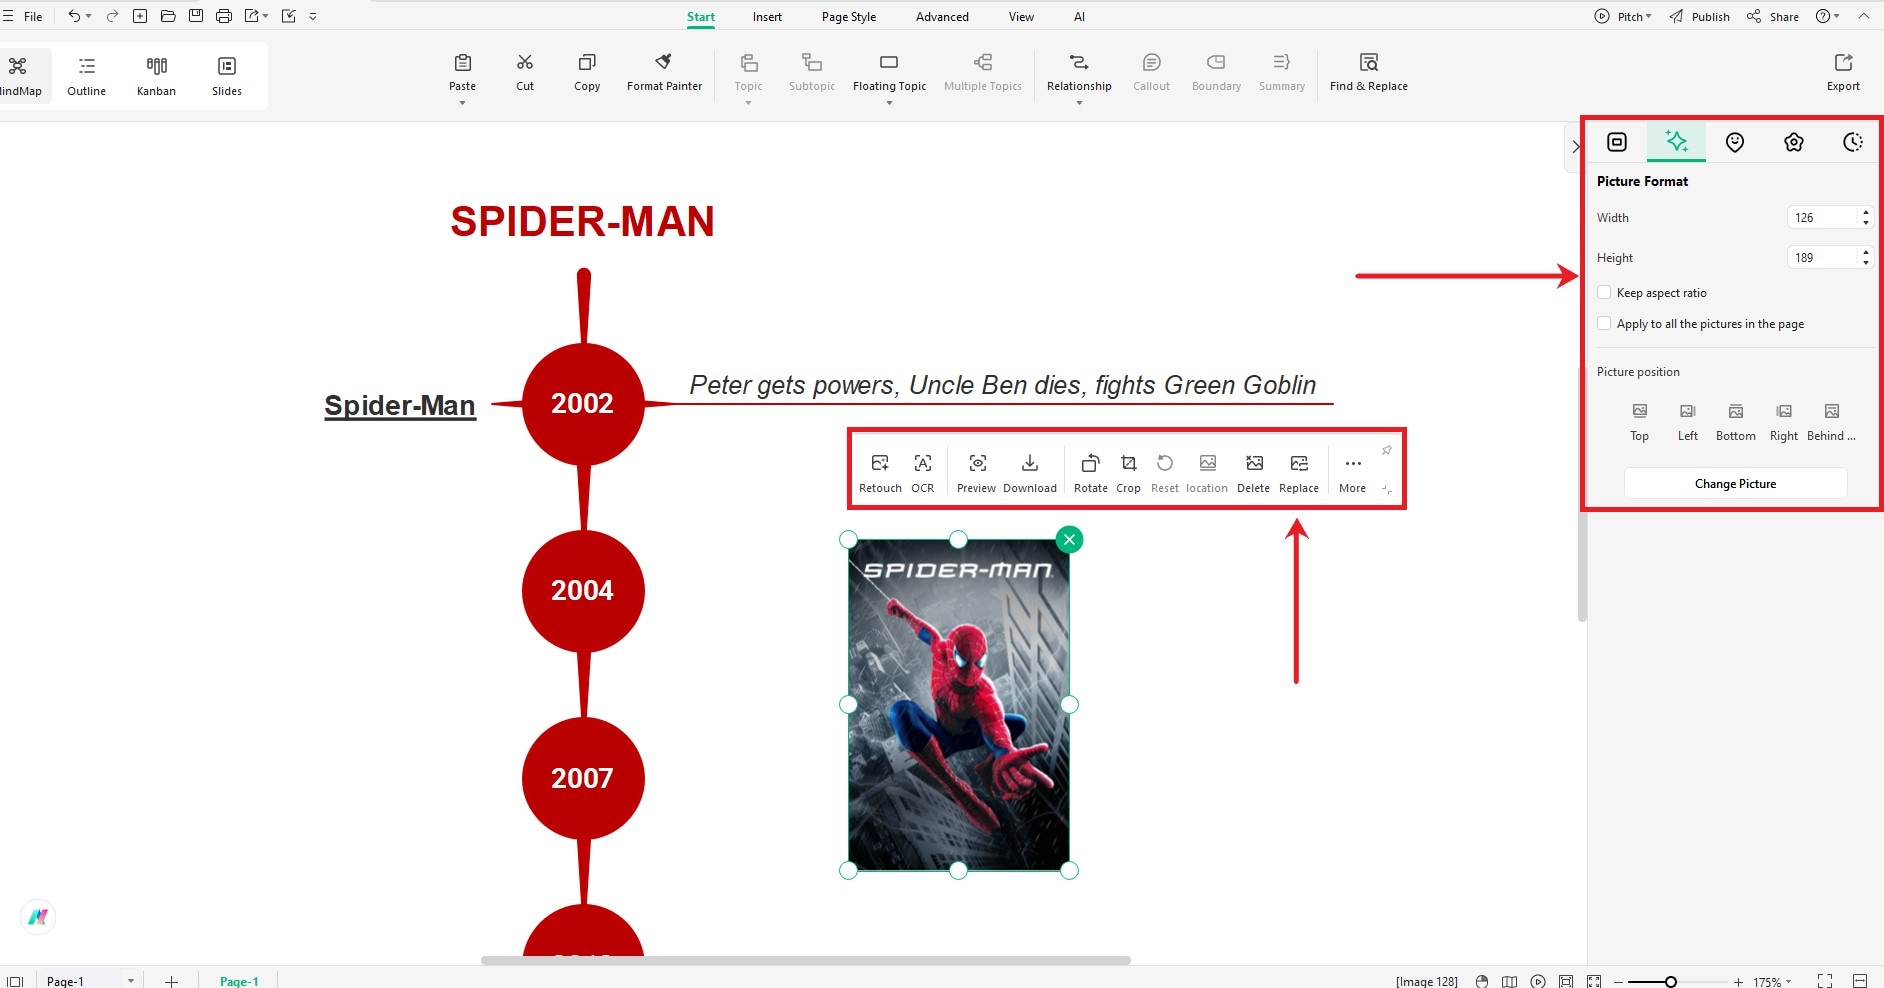Open the first style panel tab
This screenshot has height=988, width=1884.
click(1617, 142)
